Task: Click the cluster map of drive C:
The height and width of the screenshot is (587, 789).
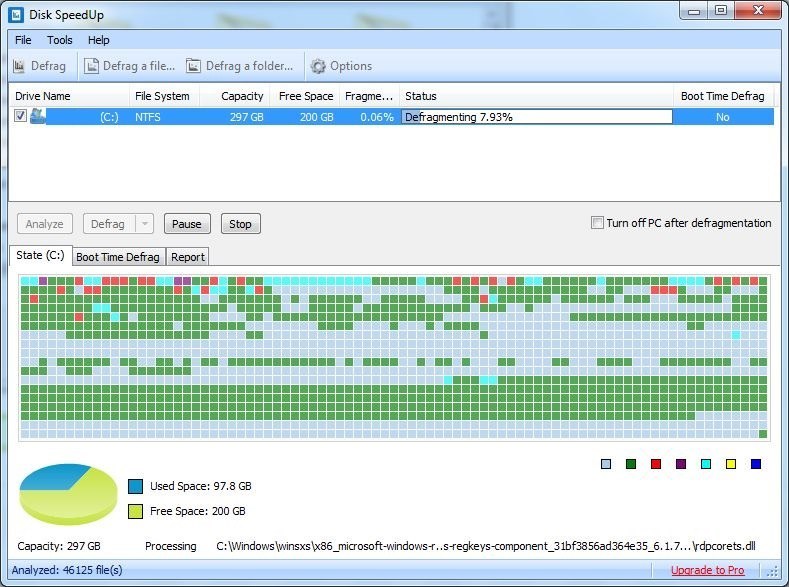Action: (394, 357)
